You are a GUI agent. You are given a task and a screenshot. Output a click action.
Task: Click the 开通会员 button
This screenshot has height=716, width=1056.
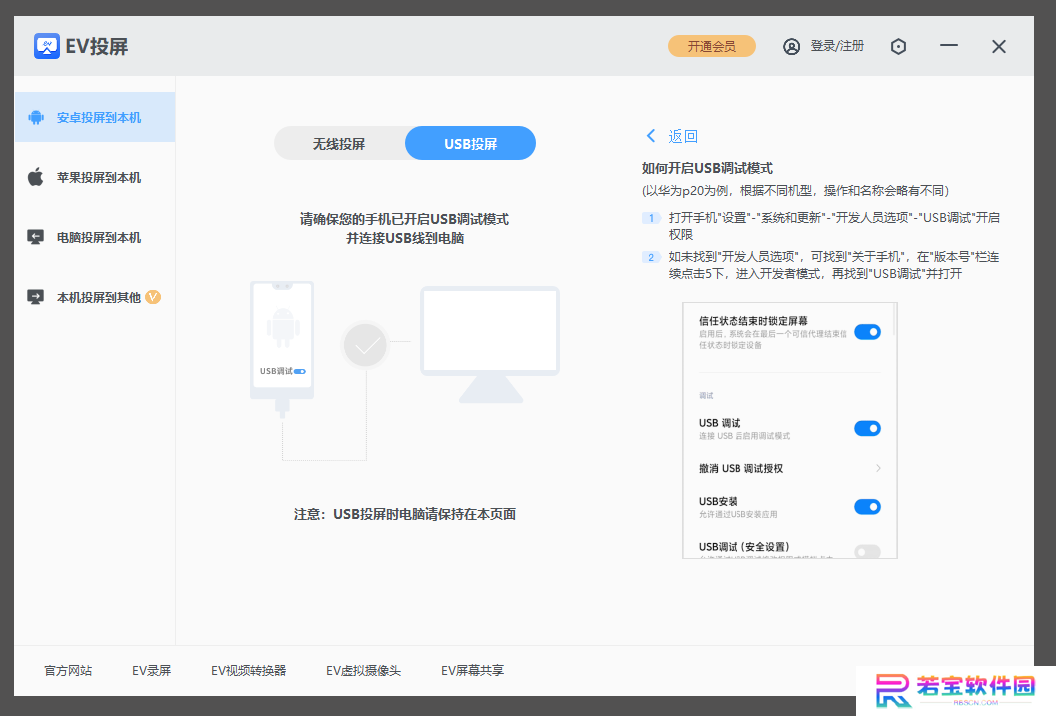[x=711, y=46]
